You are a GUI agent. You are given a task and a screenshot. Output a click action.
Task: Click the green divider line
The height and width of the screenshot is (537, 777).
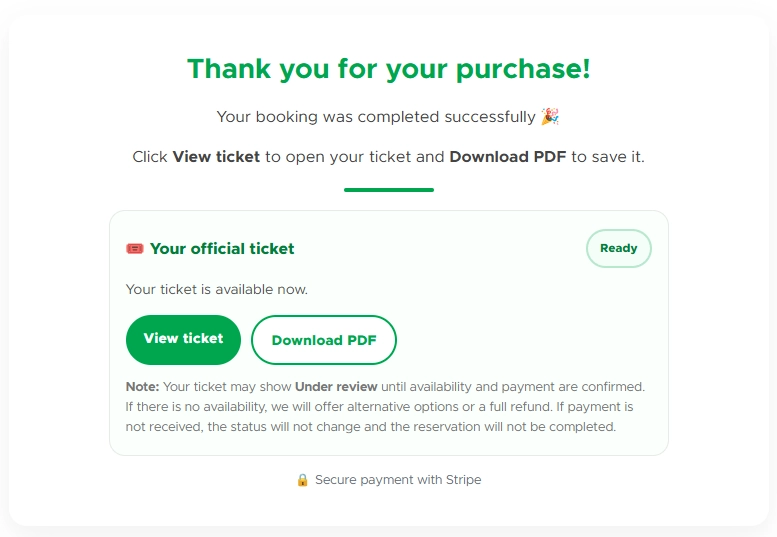388,189
